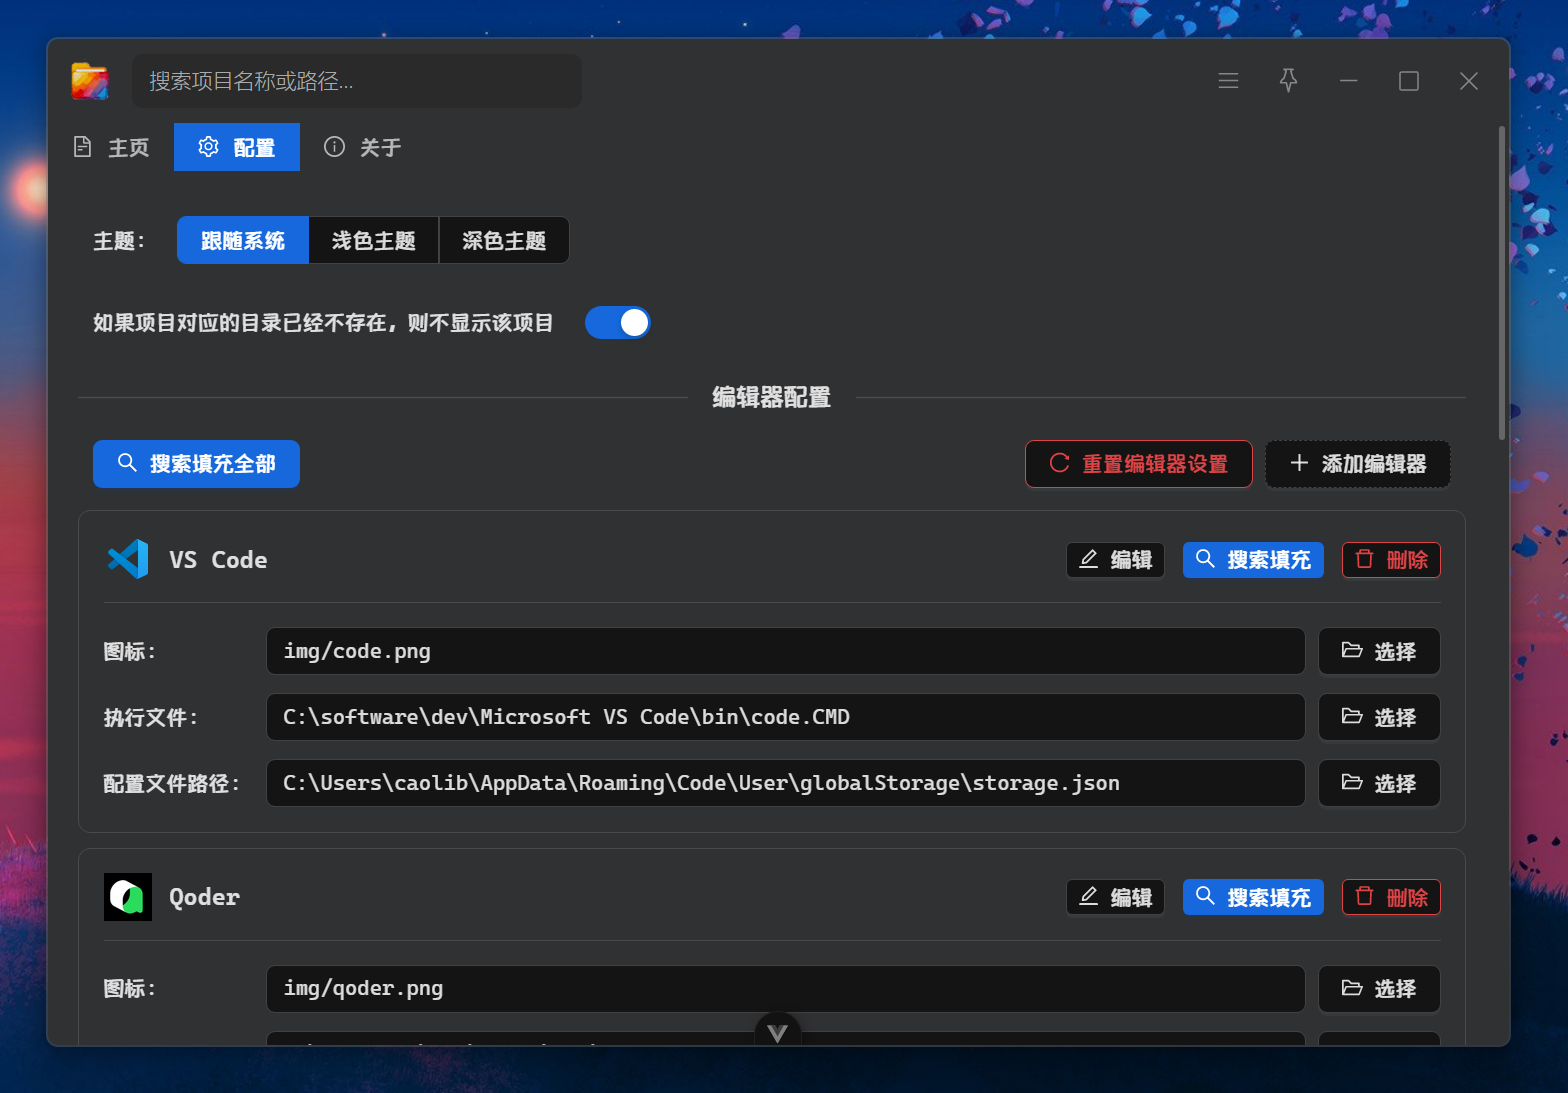The width and height of the screenshot is (1568, 1093).
Task: Browse for the VS Code config file path
Action: tap(1379, 784)
